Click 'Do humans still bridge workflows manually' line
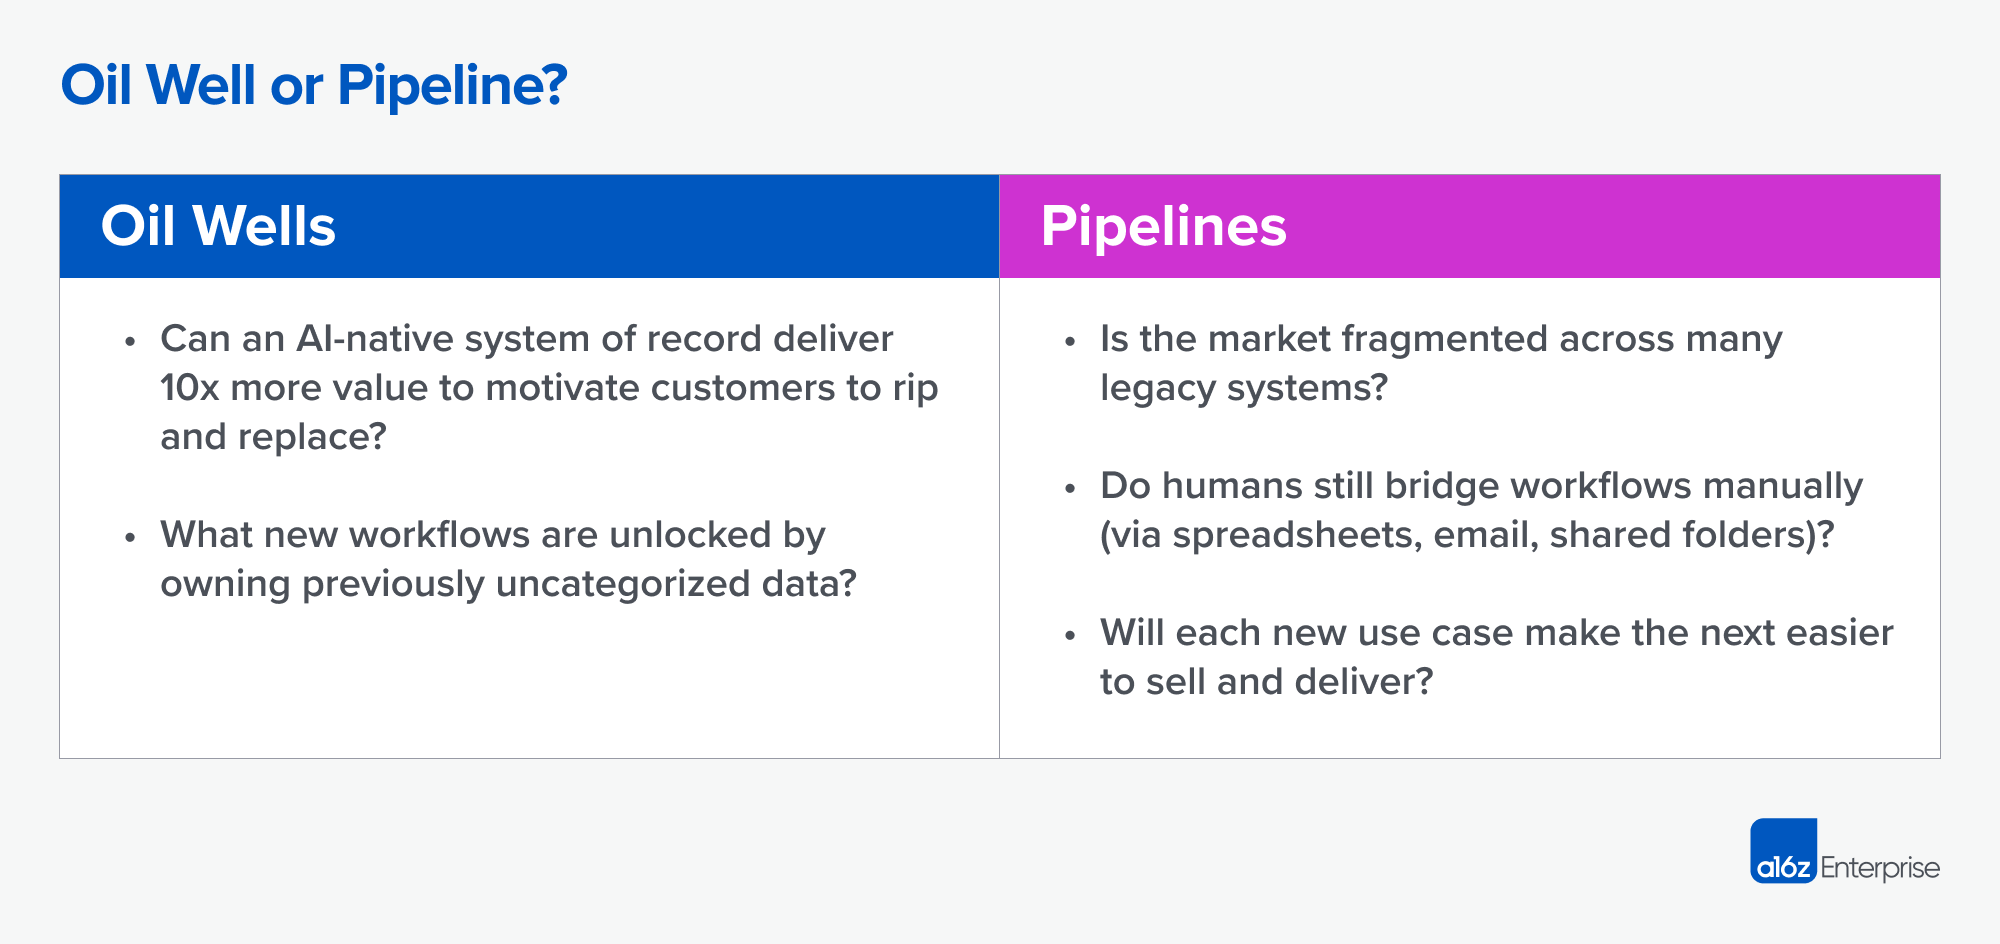This screenshot has width=2000, height=944. tap(1481, 487)
